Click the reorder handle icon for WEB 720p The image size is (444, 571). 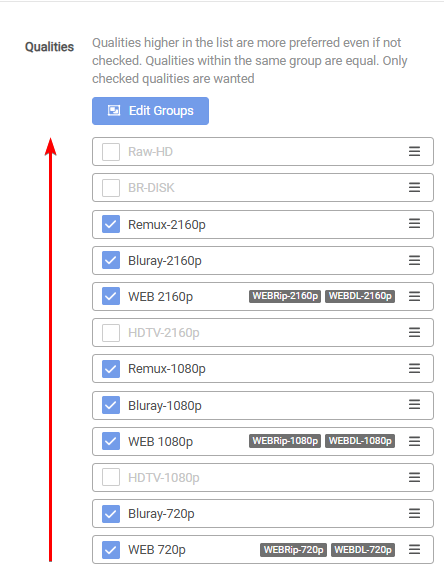pos(414,550)
